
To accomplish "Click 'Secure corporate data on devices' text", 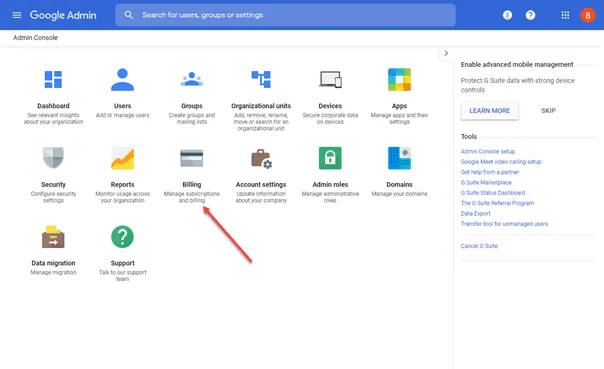I will (x=330, y=119).
